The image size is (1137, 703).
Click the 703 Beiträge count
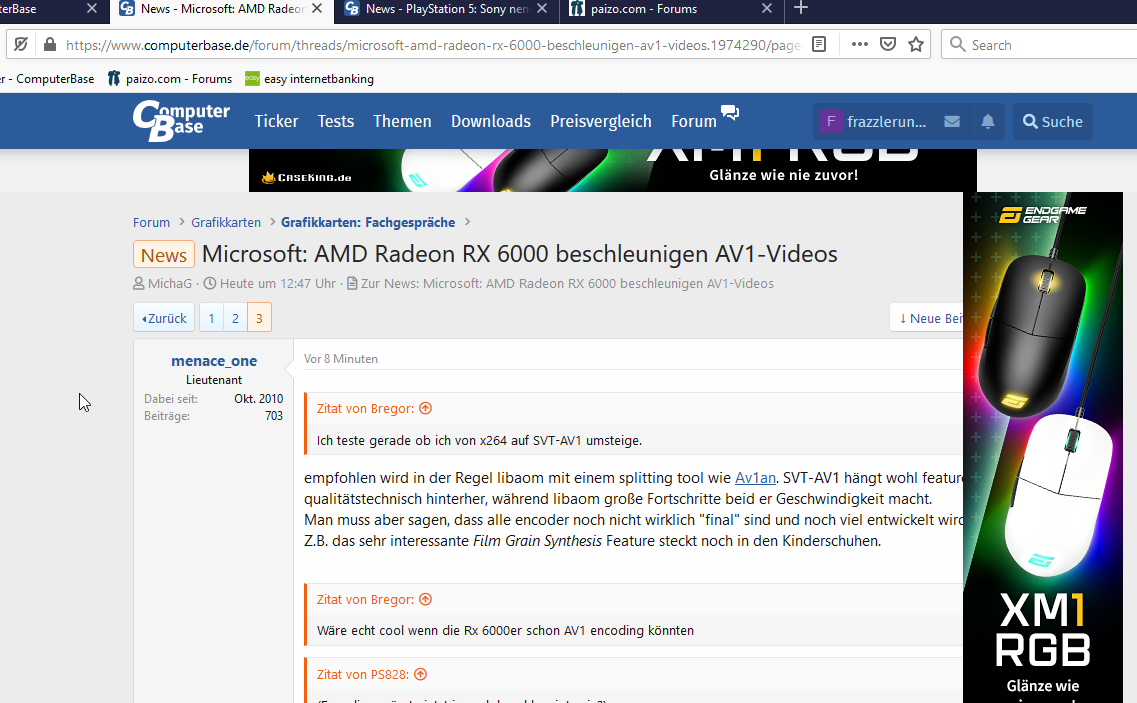[273, 416]
